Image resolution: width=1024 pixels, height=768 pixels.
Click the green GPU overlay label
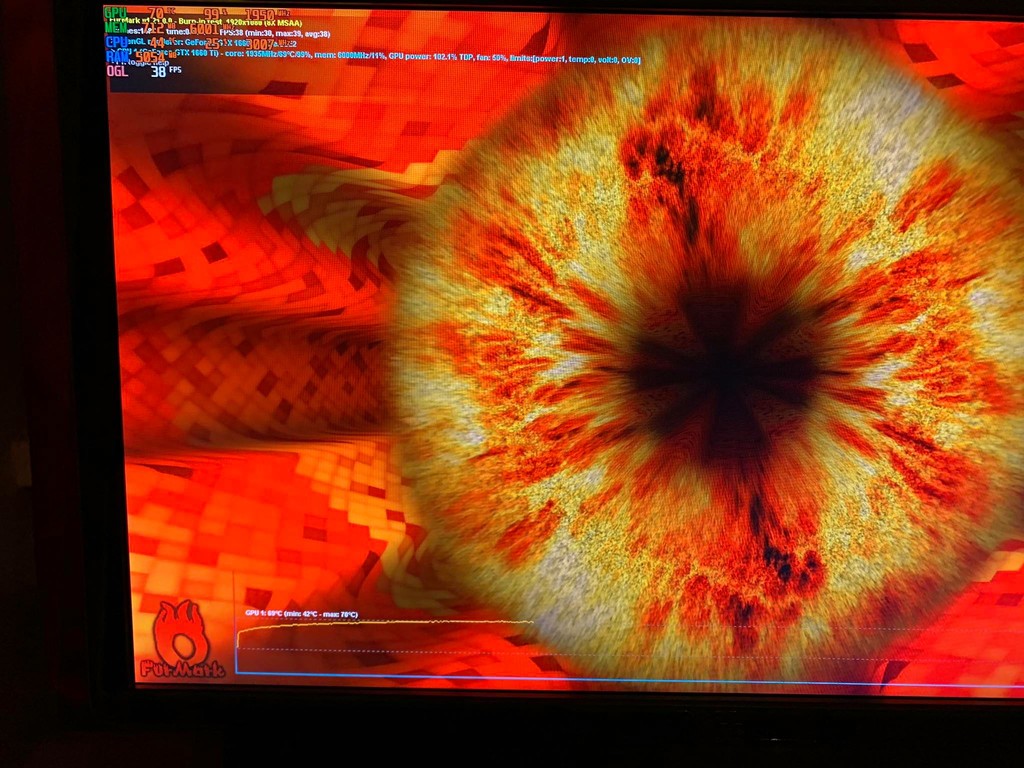coord(116,13)
